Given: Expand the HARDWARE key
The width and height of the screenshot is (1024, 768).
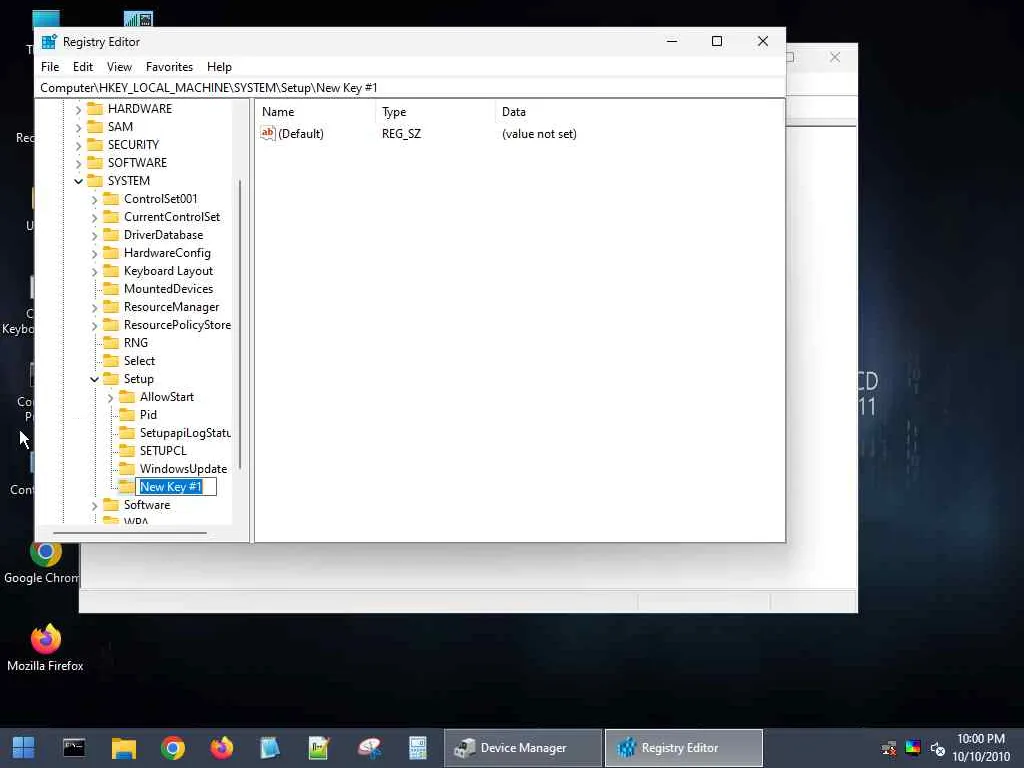Looking at the screenshot, I should (78, 109).
